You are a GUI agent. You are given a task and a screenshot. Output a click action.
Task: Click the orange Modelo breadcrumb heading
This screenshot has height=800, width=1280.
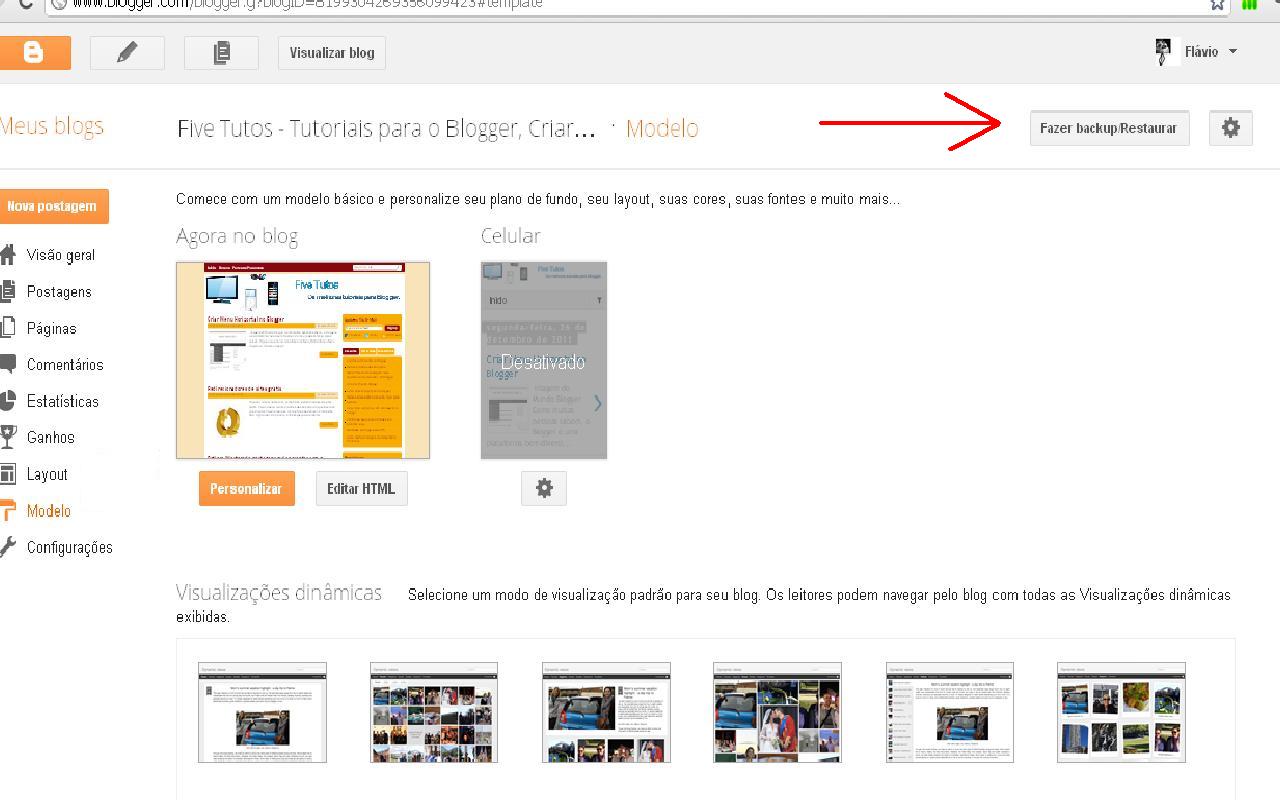pyautogui.click(x=662, y=128)
